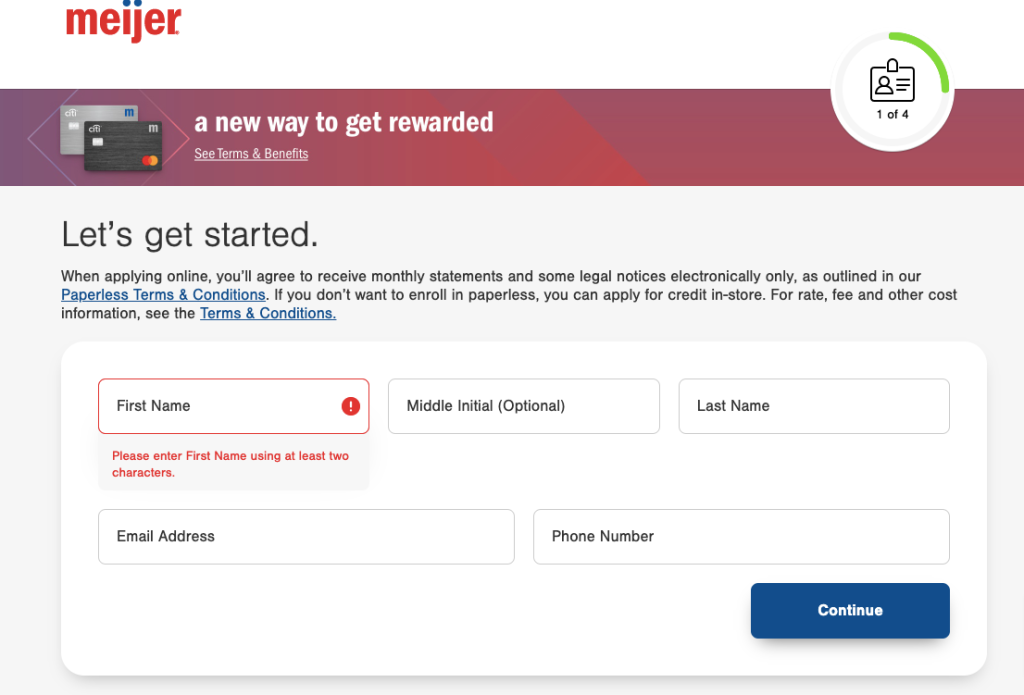The image size is (1024, 695).
Task: Click See Terms & Benefits
Action: point(250,153)
